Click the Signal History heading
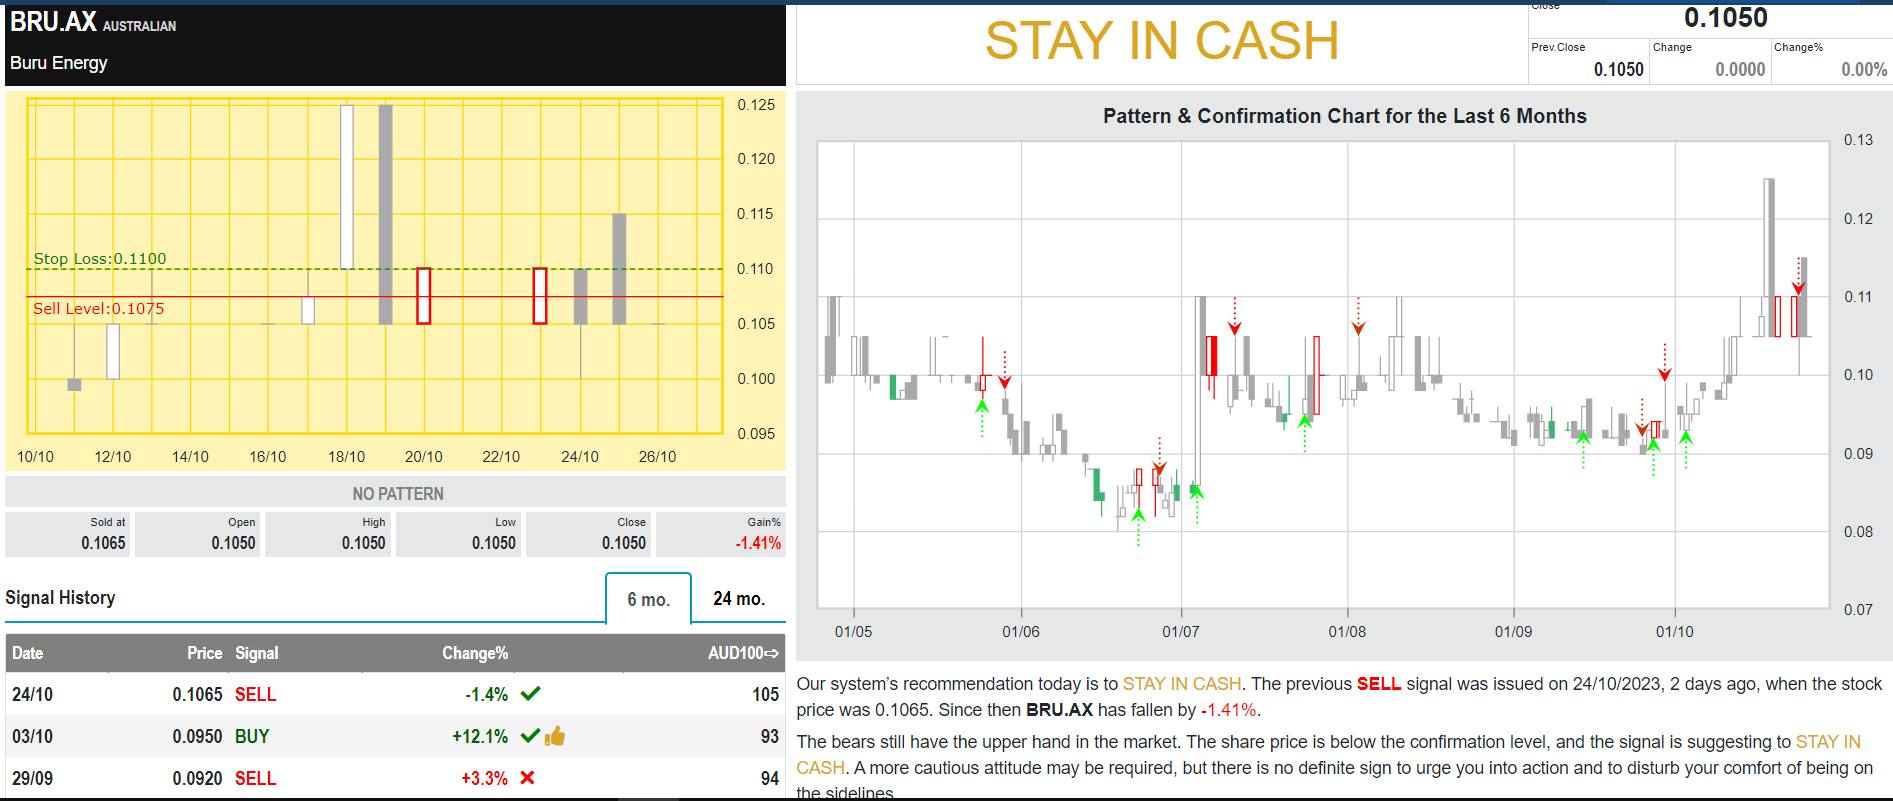1893x801 pixels. point(60,598)
